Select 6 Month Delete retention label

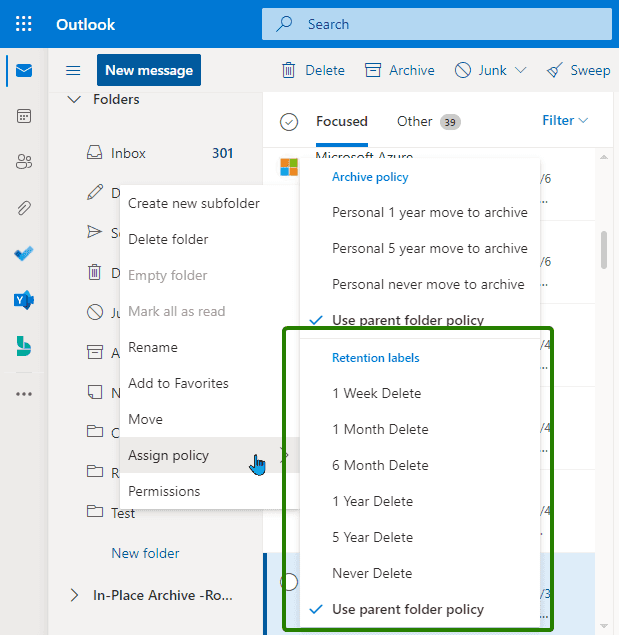pos(420,465)
